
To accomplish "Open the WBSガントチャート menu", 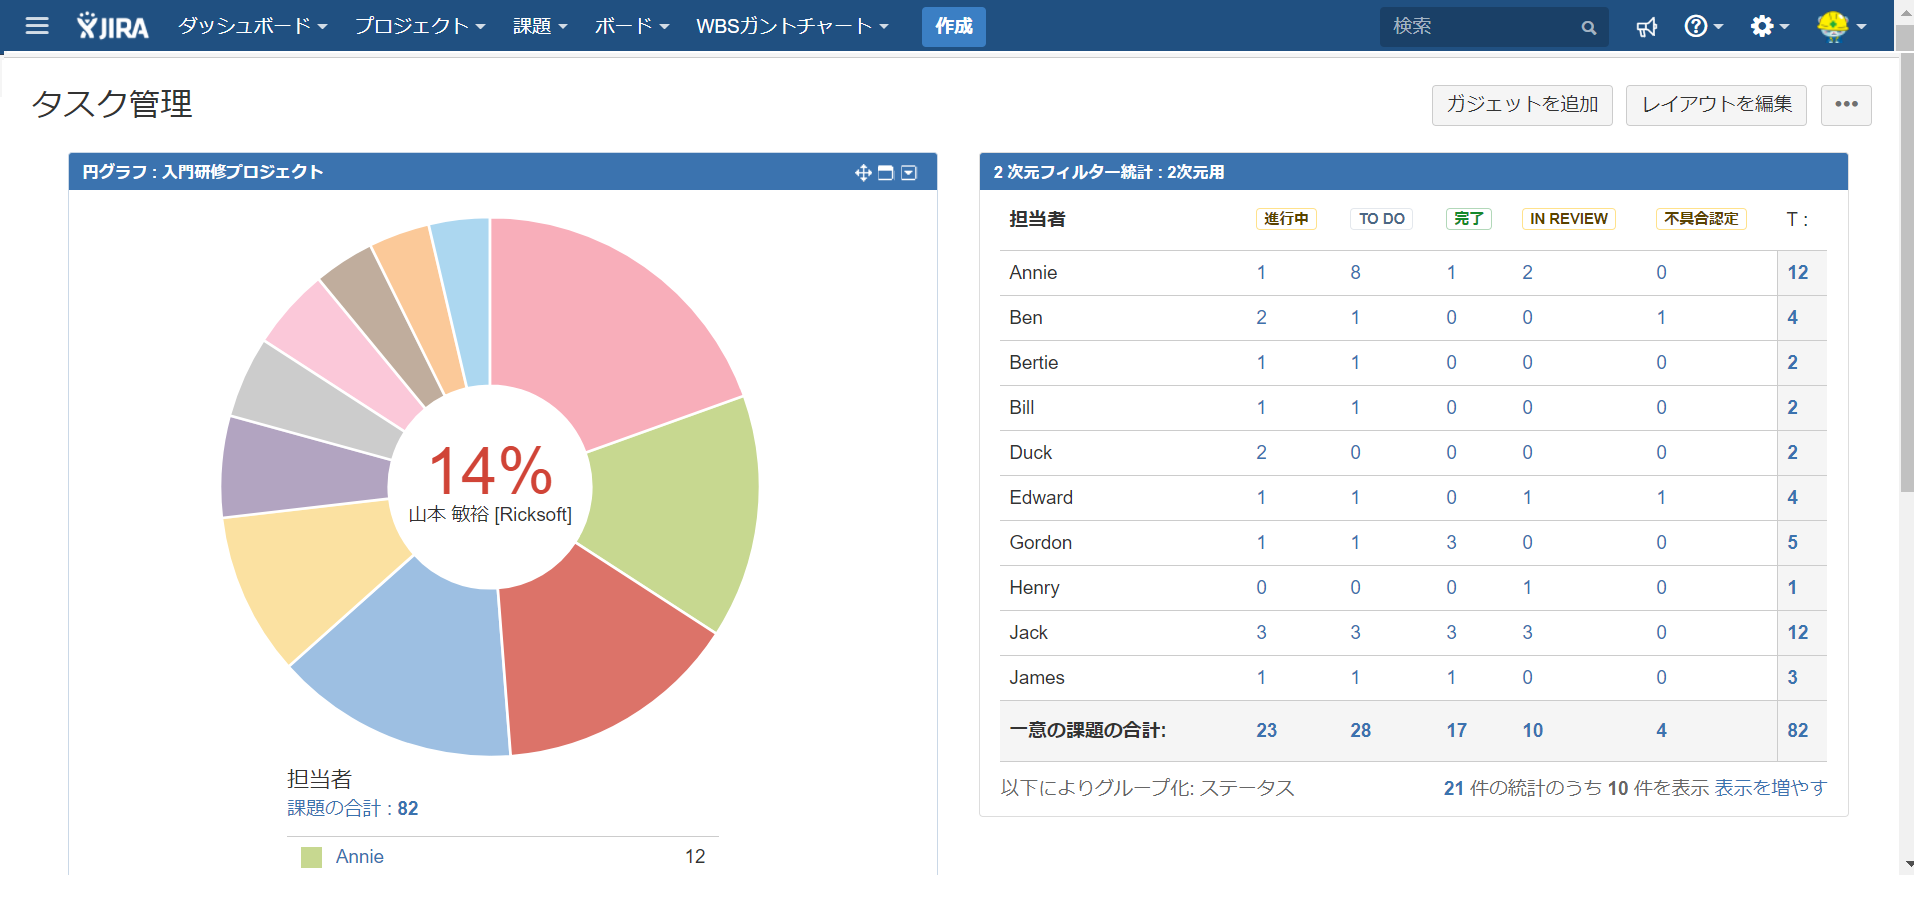I will point(793,26).
